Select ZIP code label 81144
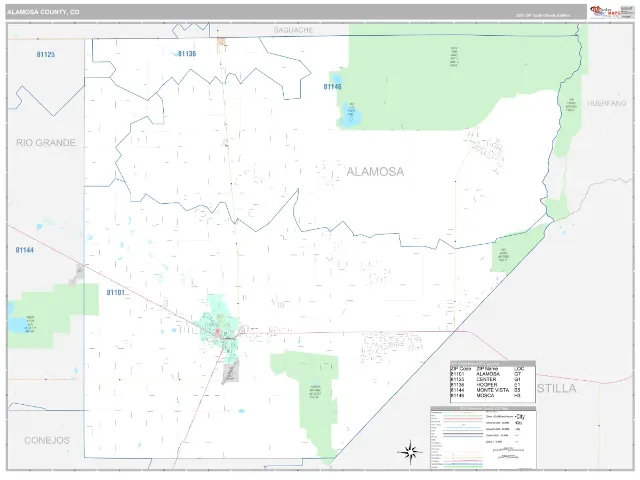Image resolution: width=640 pixels, height=480 pixels. 24,250
